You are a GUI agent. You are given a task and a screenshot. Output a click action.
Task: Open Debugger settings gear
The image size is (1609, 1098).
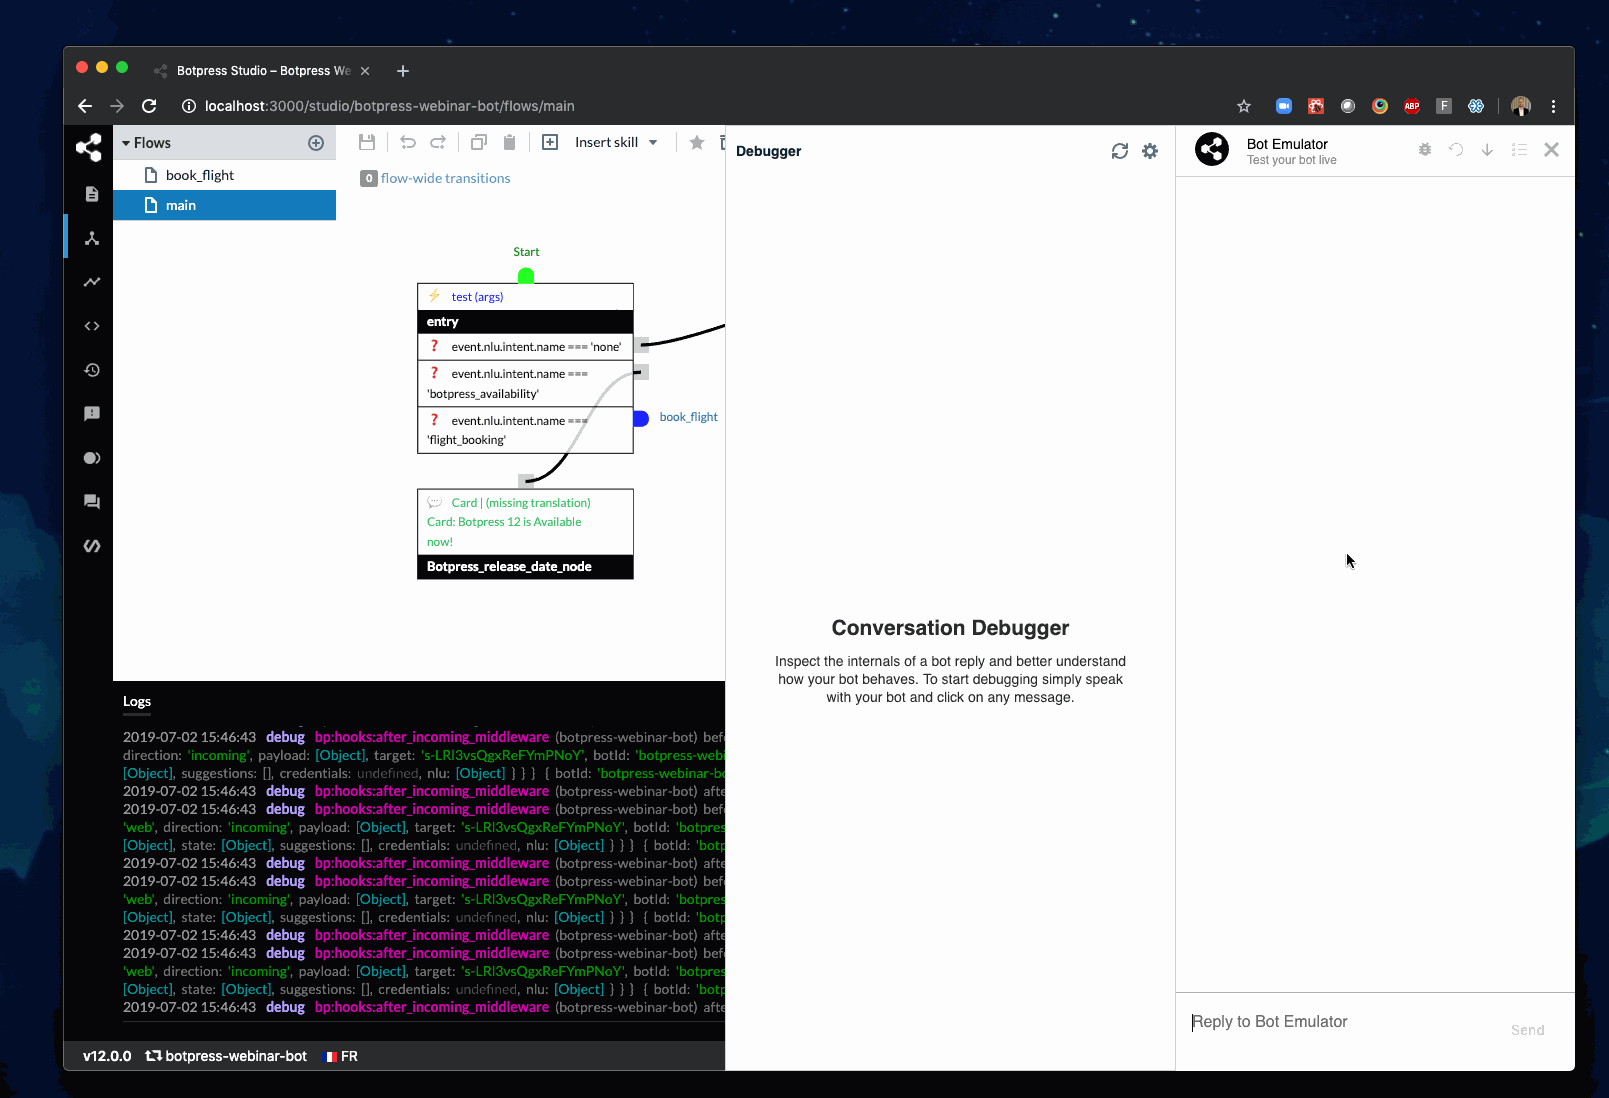pos(1150,151)
